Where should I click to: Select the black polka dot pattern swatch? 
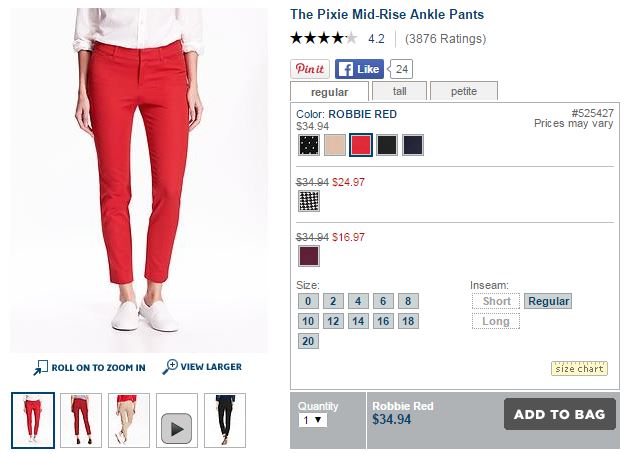[x=309, y=145]
